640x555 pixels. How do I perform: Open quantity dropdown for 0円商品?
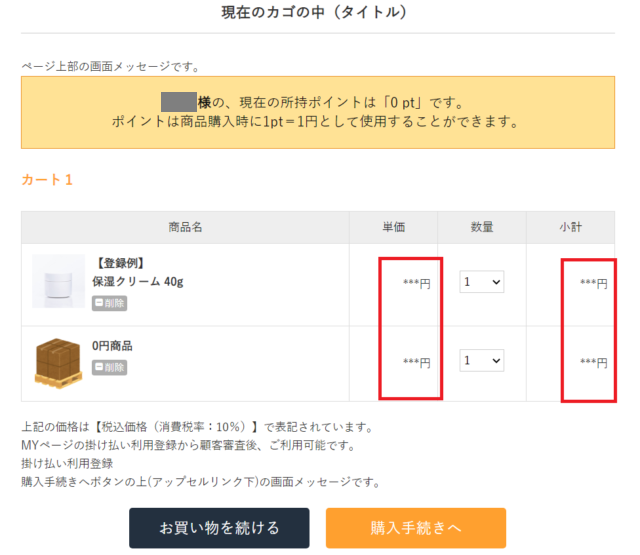coord(481,361)
